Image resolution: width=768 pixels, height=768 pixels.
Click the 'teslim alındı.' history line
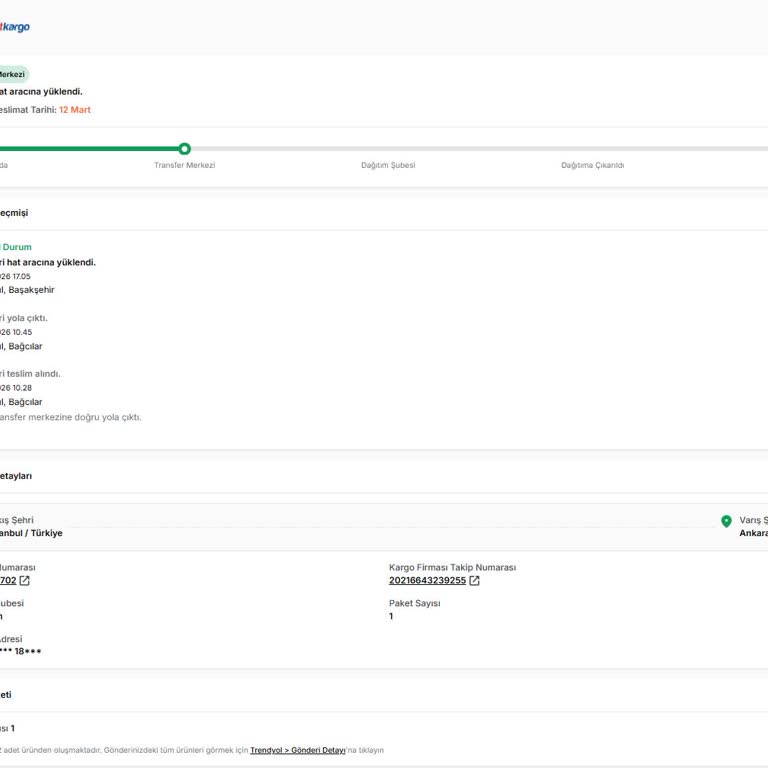coord(30,374)
